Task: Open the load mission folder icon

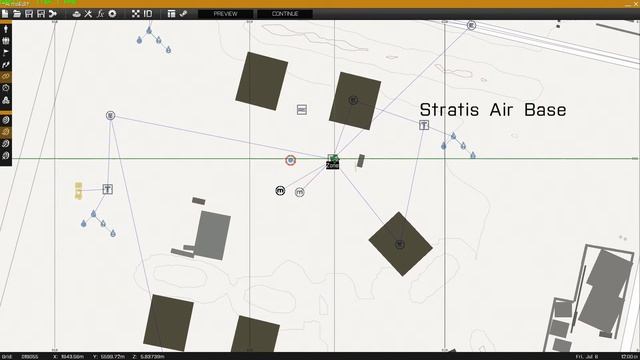Action: [17, 14]
